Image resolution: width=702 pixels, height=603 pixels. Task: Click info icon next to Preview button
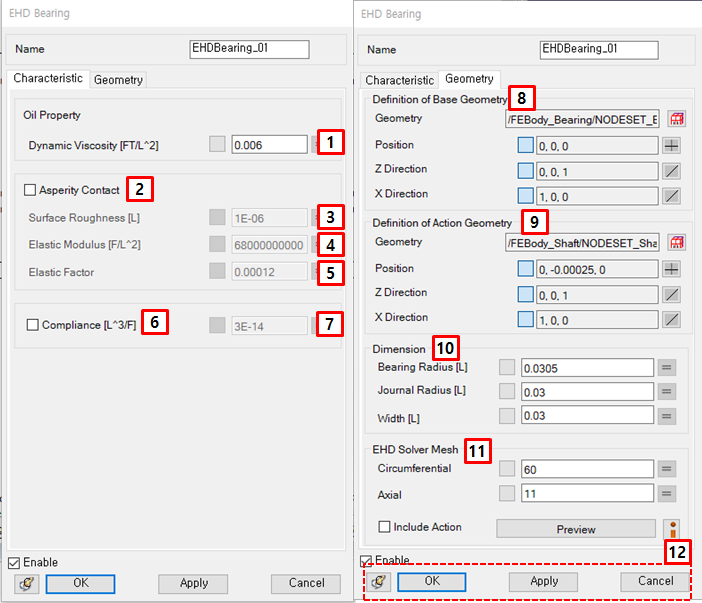point(672,529)
